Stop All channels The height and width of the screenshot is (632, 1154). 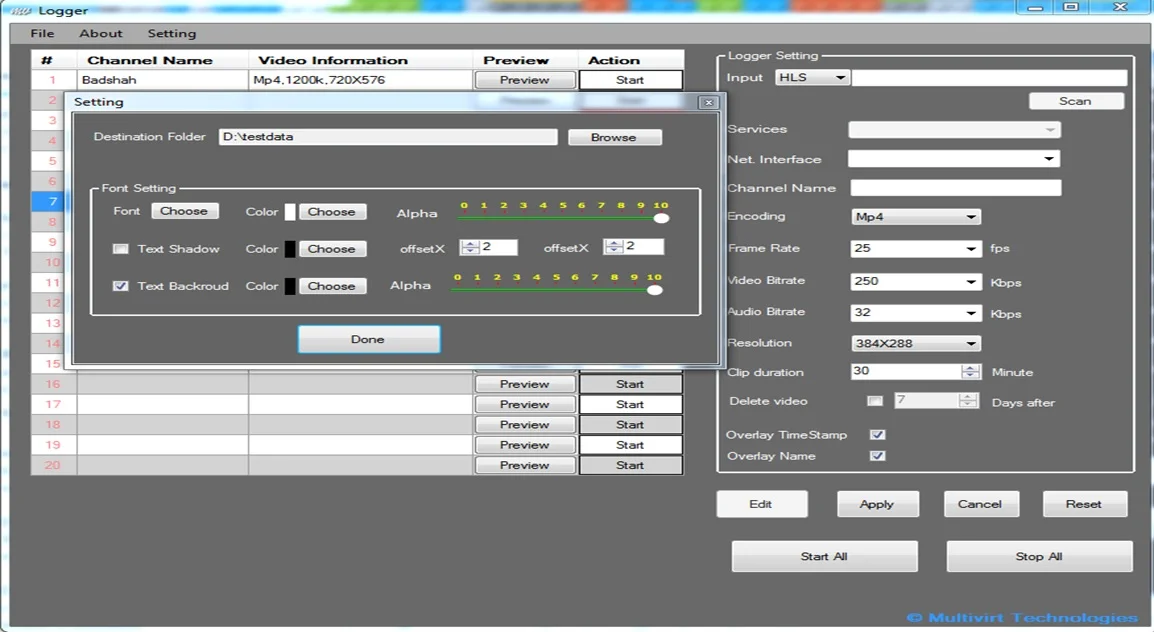click(x=1038, y=555)
